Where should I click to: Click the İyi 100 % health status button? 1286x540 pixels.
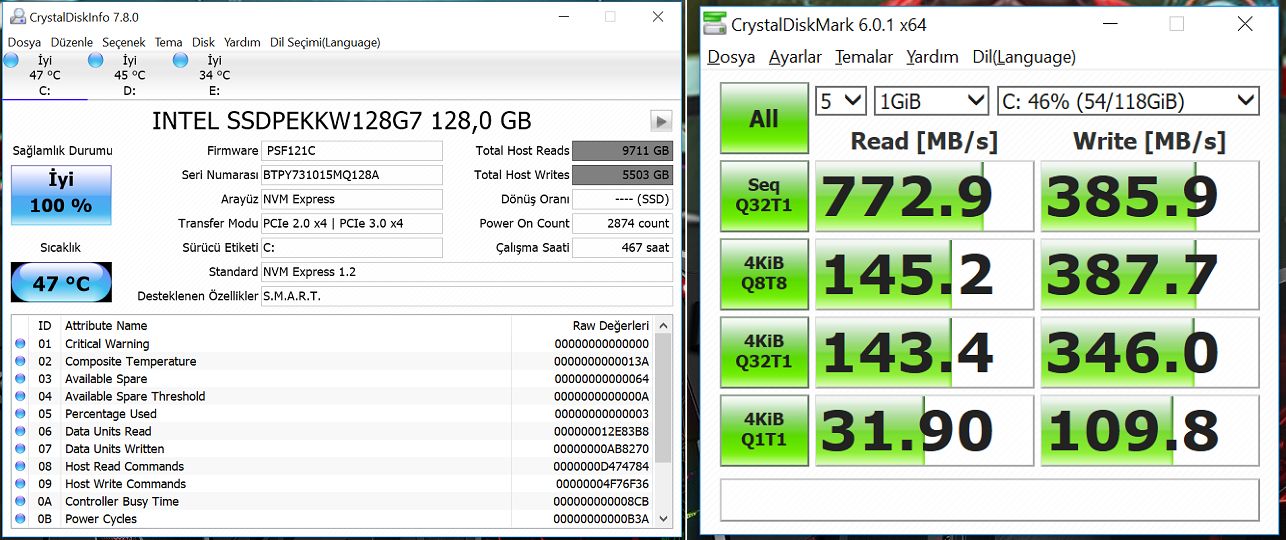coord(61,195)
